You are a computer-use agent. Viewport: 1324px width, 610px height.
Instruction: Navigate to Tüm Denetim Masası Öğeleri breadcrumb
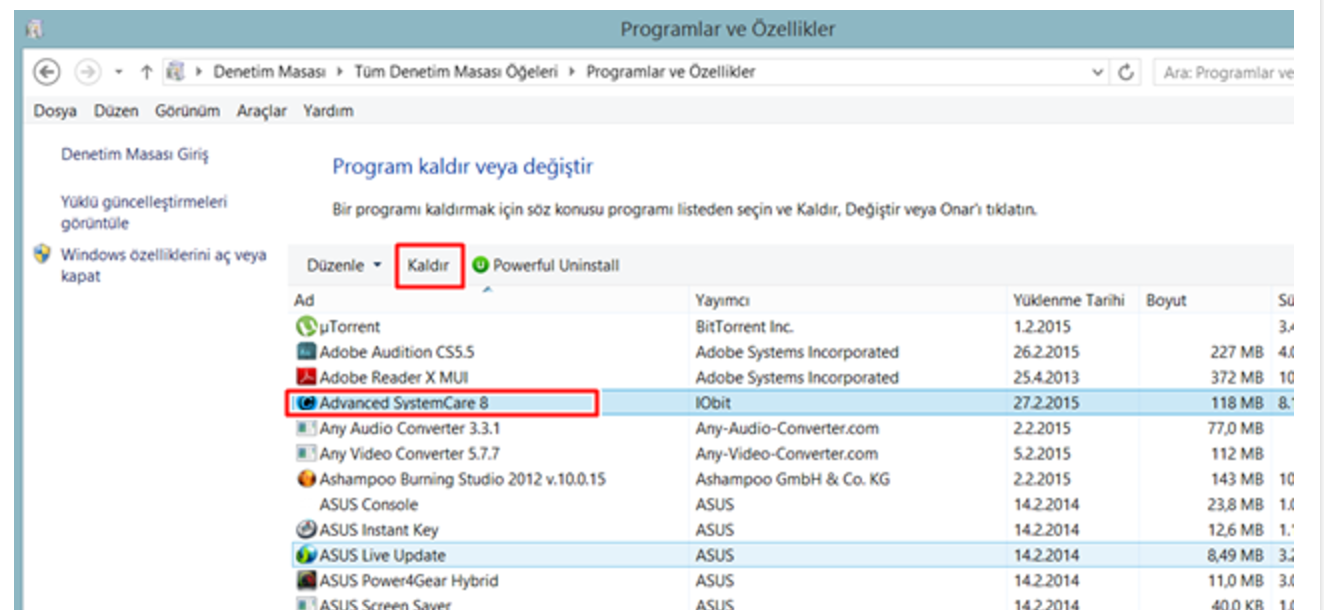[x=455, y=72]
